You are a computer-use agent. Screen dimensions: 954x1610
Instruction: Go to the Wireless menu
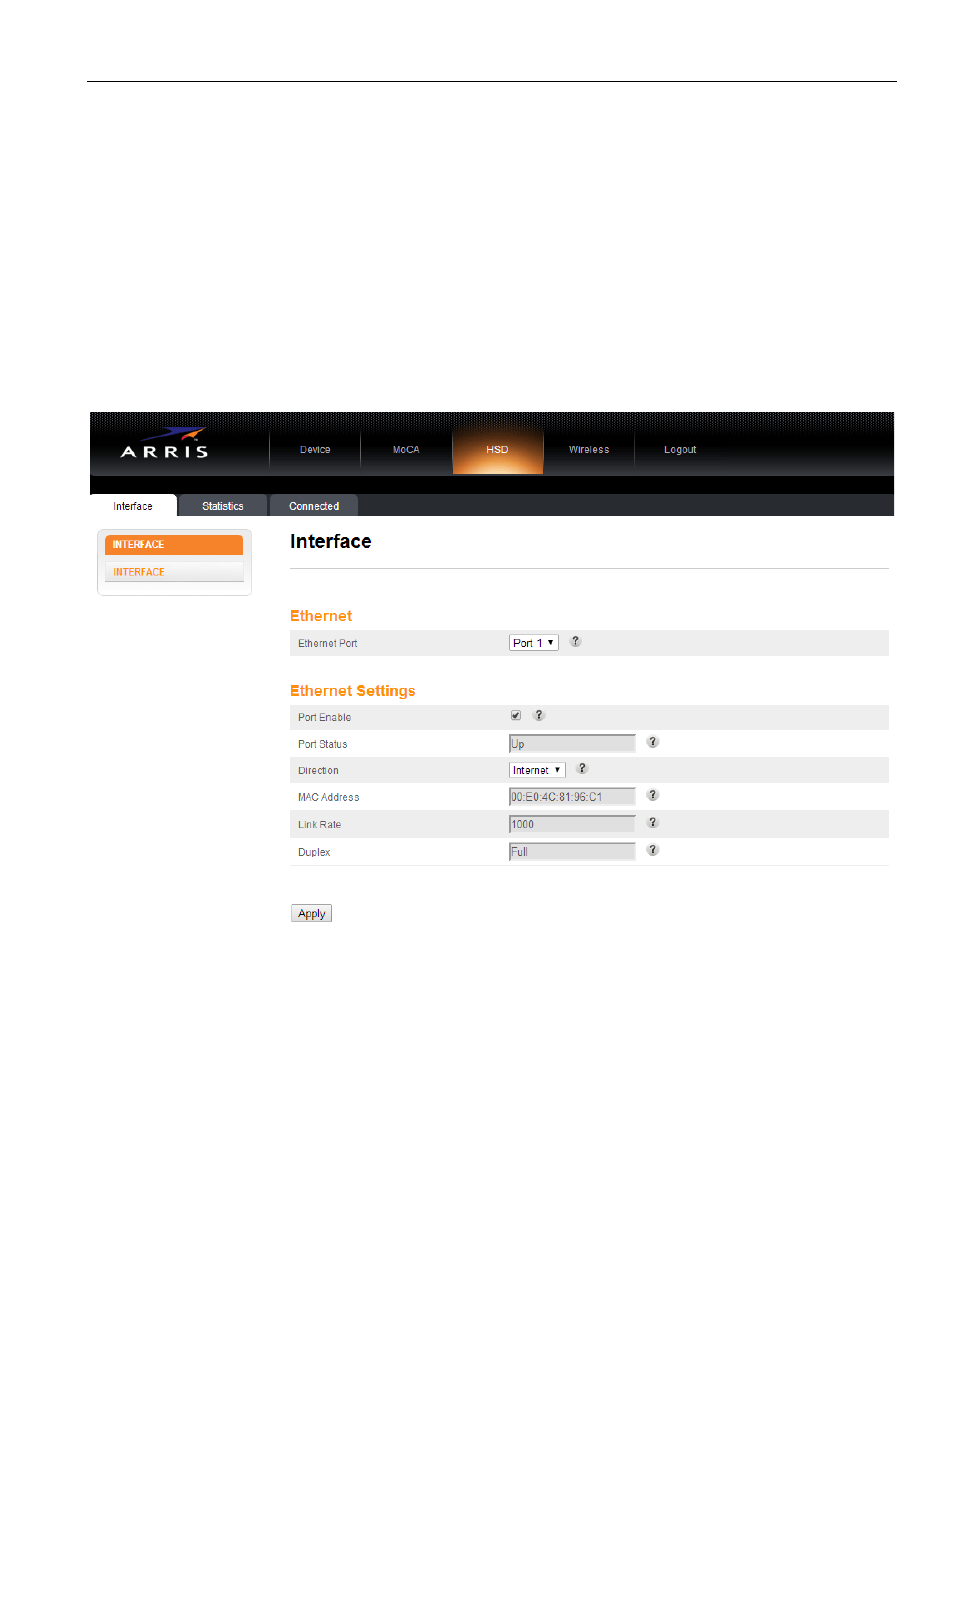point(589,450)
